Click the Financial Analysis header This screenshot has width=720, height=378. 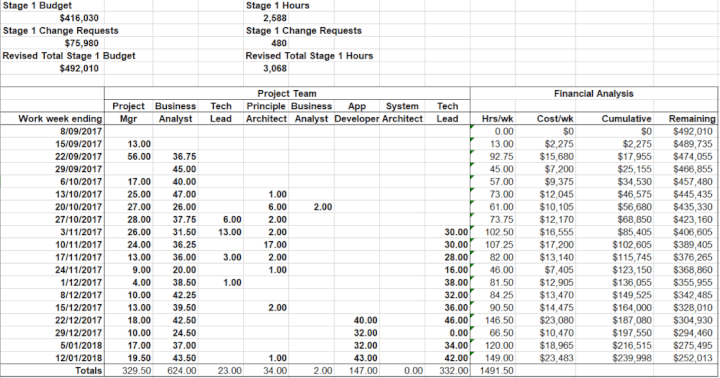point(594,93)
